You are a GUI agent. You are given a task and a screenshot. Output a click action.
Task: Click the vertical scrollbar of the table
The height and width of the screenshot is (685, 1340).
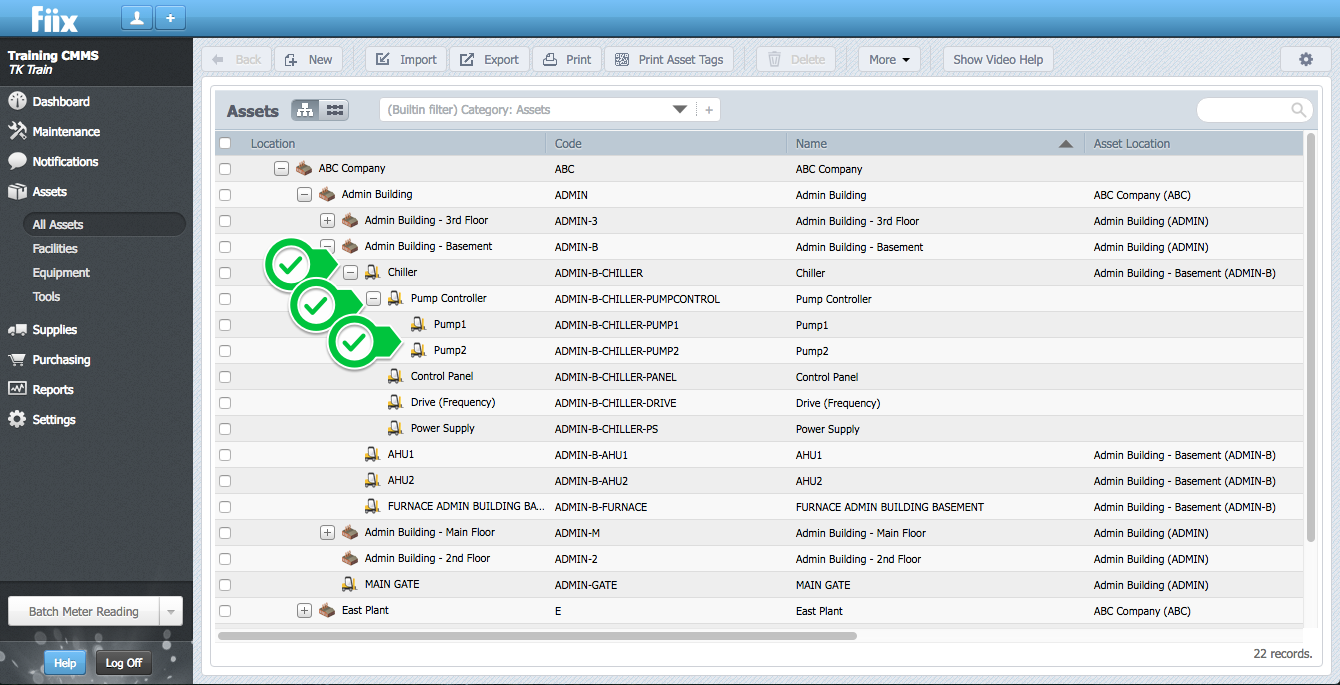1310,340
